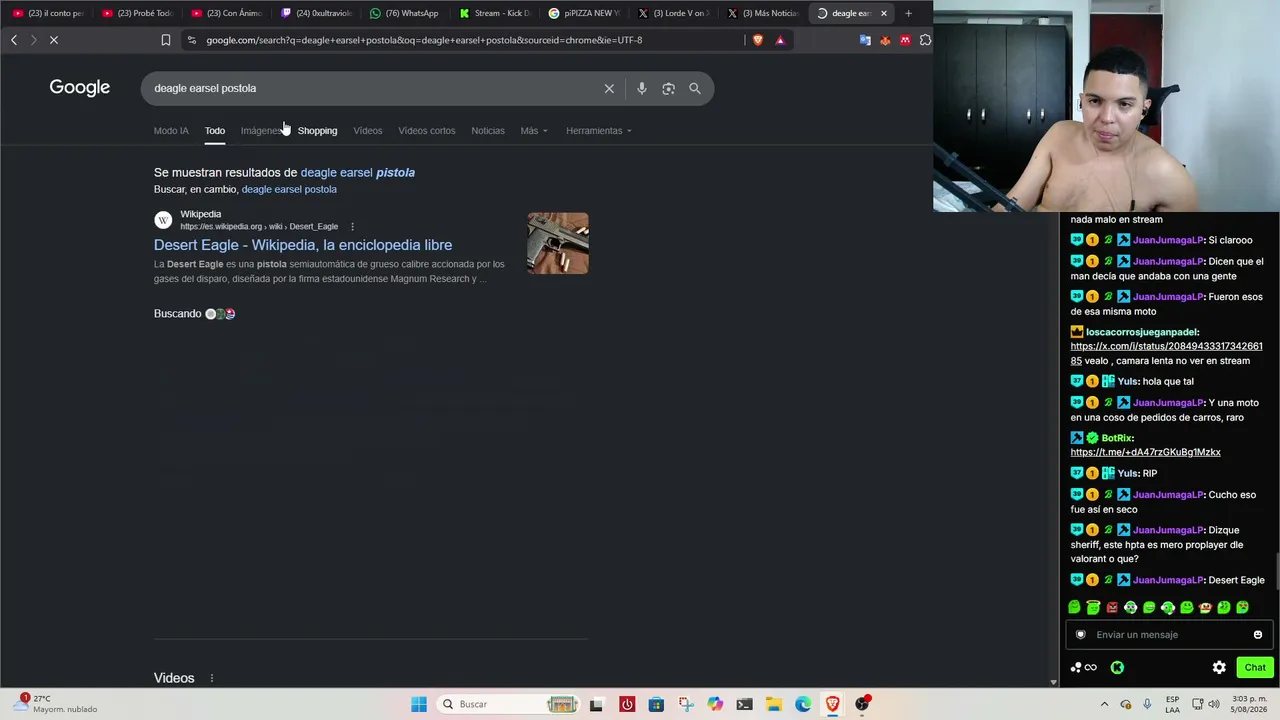
Task: Open the emoji picker in chat
Action: pyautogui.click(x=1258, y=634)
